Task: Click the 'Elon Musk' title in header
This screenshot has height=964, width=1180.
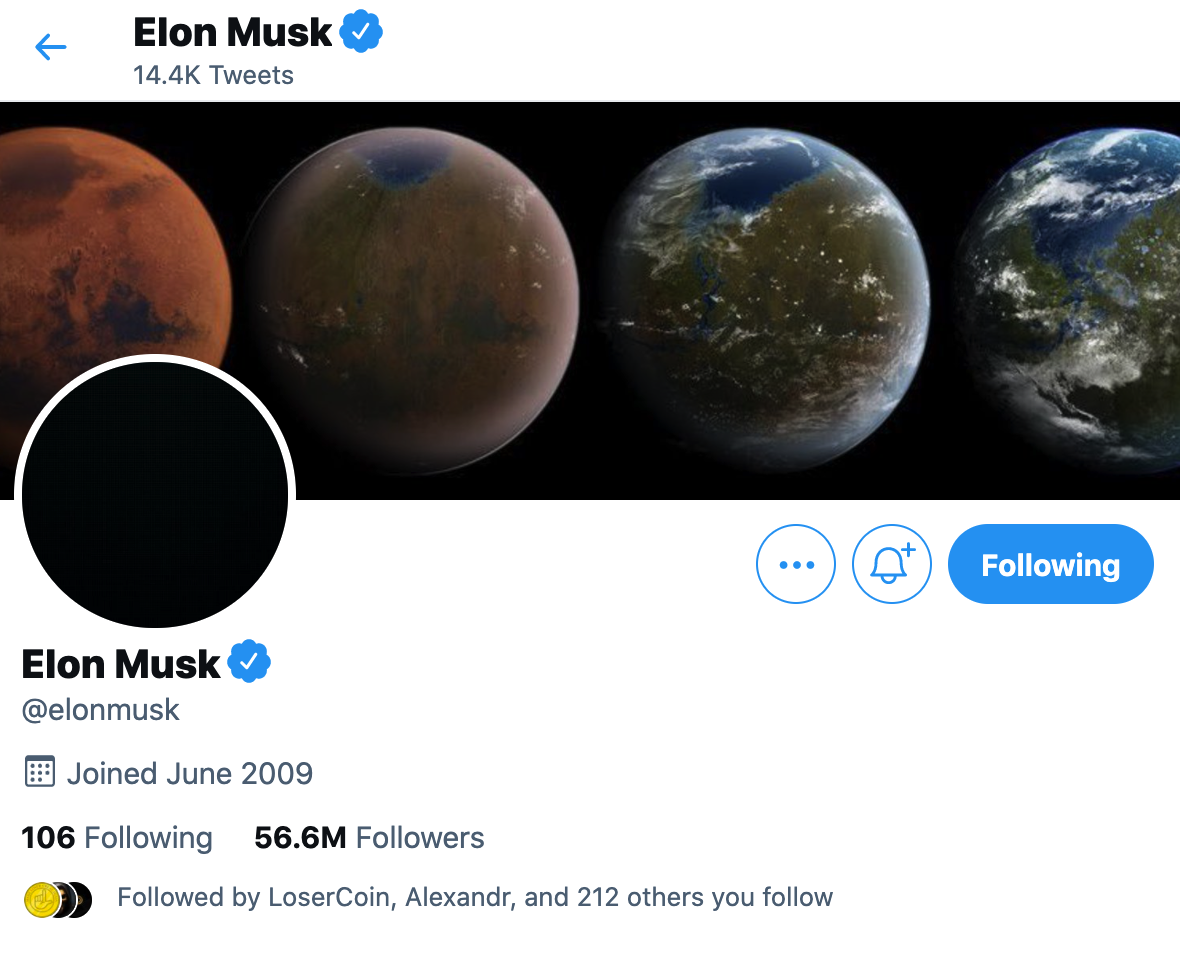Action: pos(232,32)
